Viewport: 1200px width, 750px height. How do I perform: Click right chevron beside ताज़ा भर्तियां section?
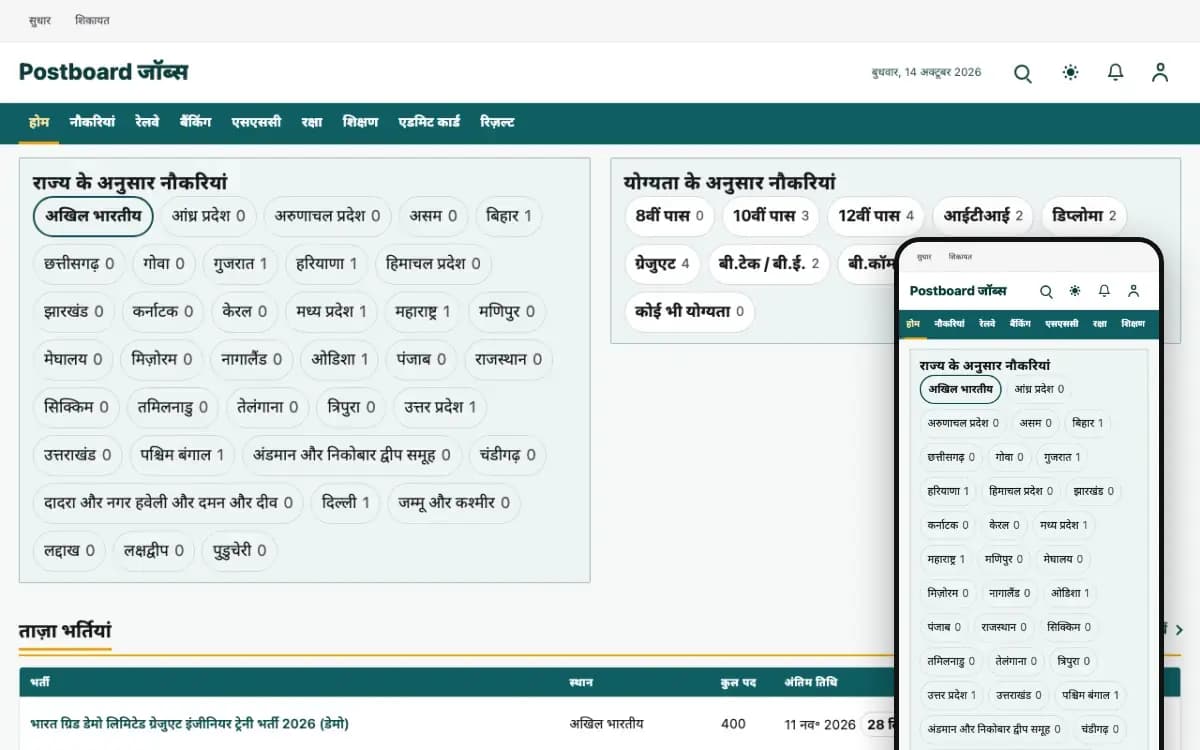[1179, 630]
